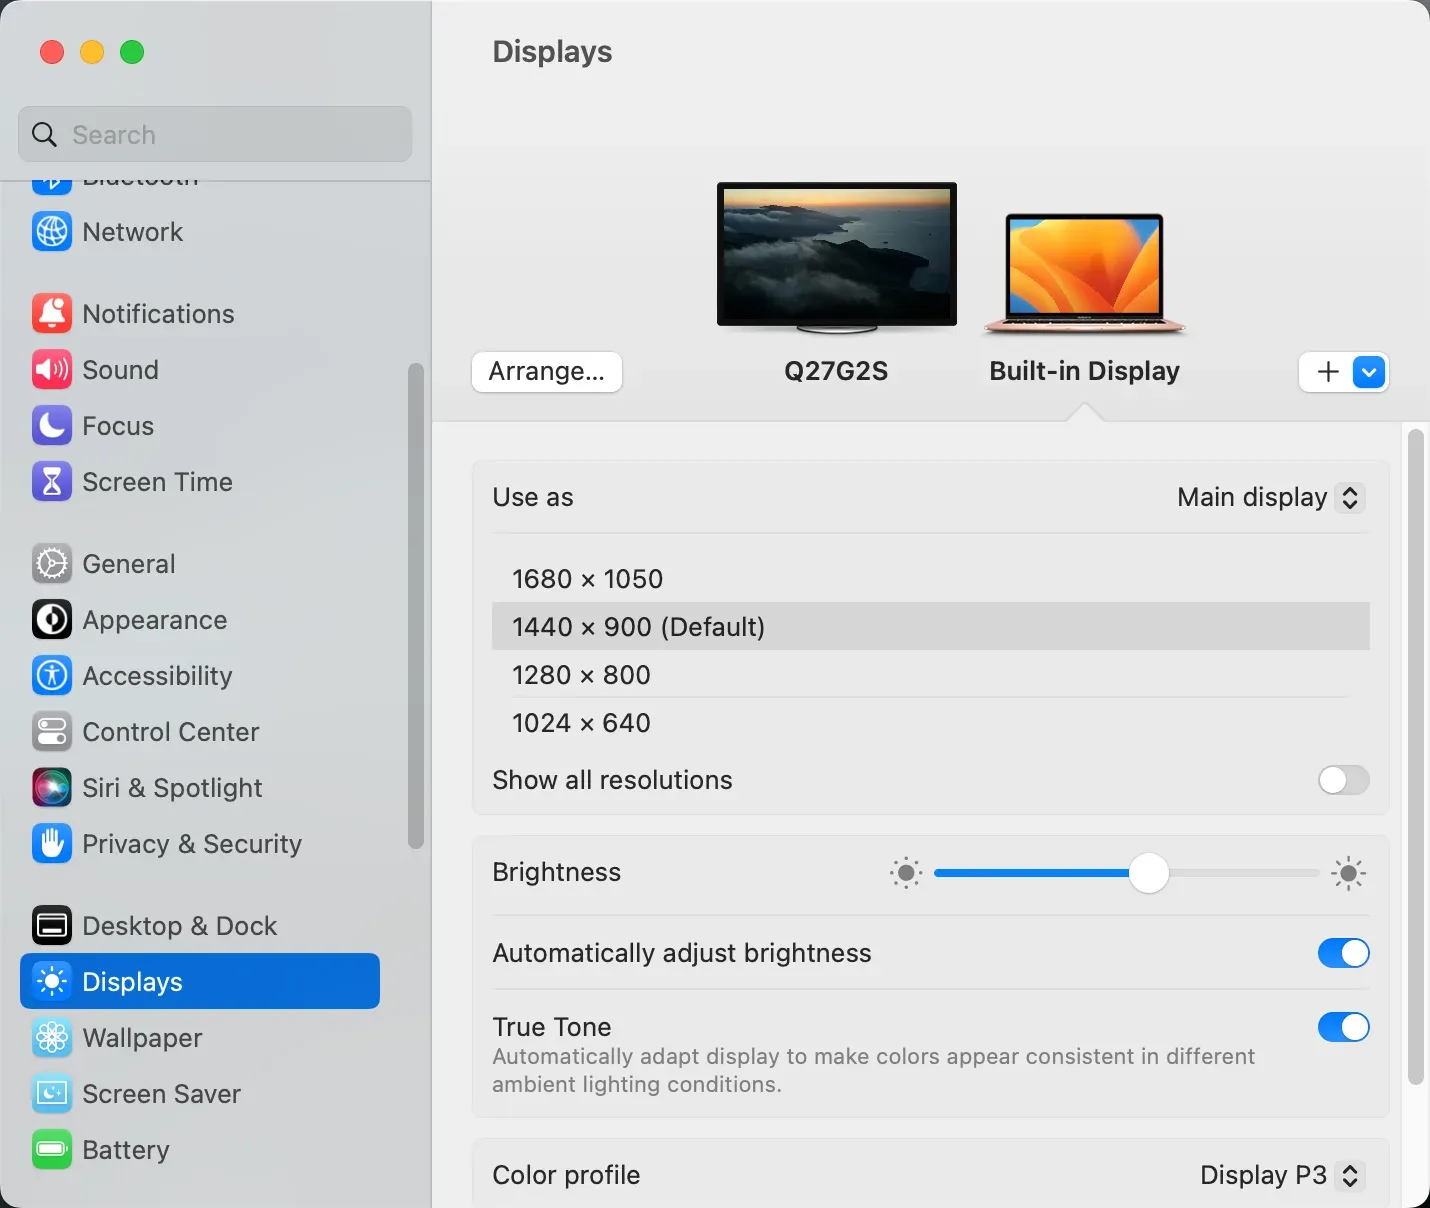Click the Screen Time hourglass icon
Image resolution: width=1430 pixels, height=1208 pixels.
coord(52,482)
